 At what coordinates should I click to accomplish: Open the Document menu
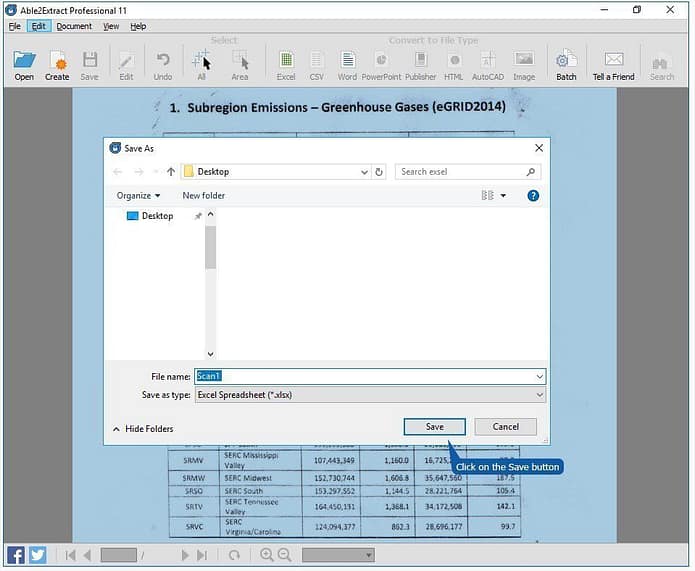tap(74, 26)
